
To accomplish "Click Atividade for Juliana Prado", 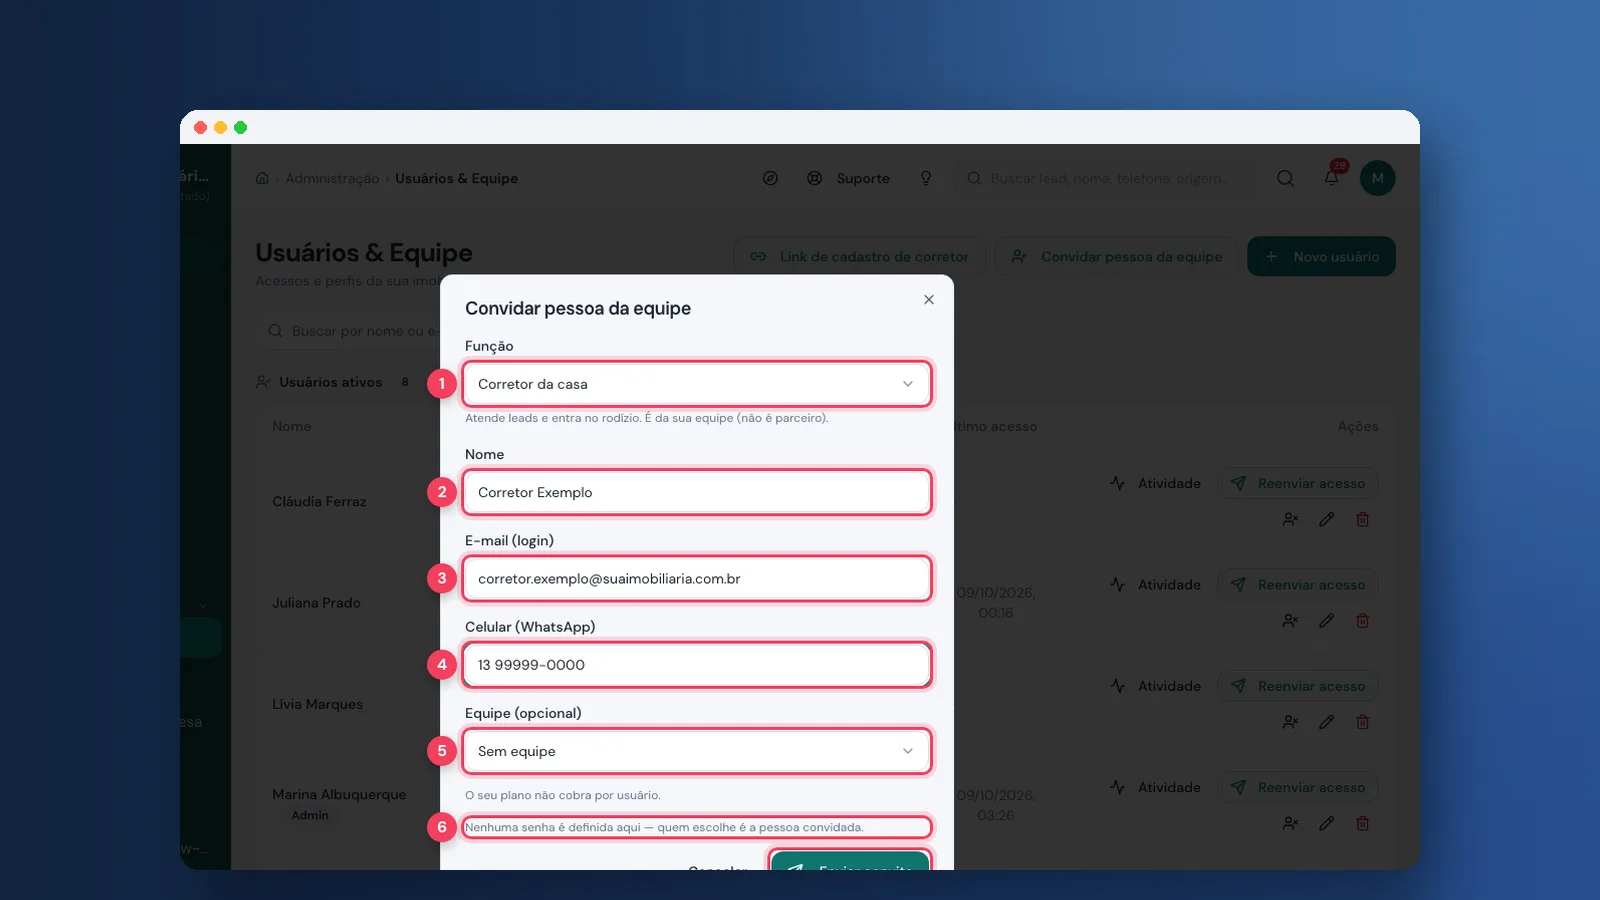I will [x=1156, y=584].
